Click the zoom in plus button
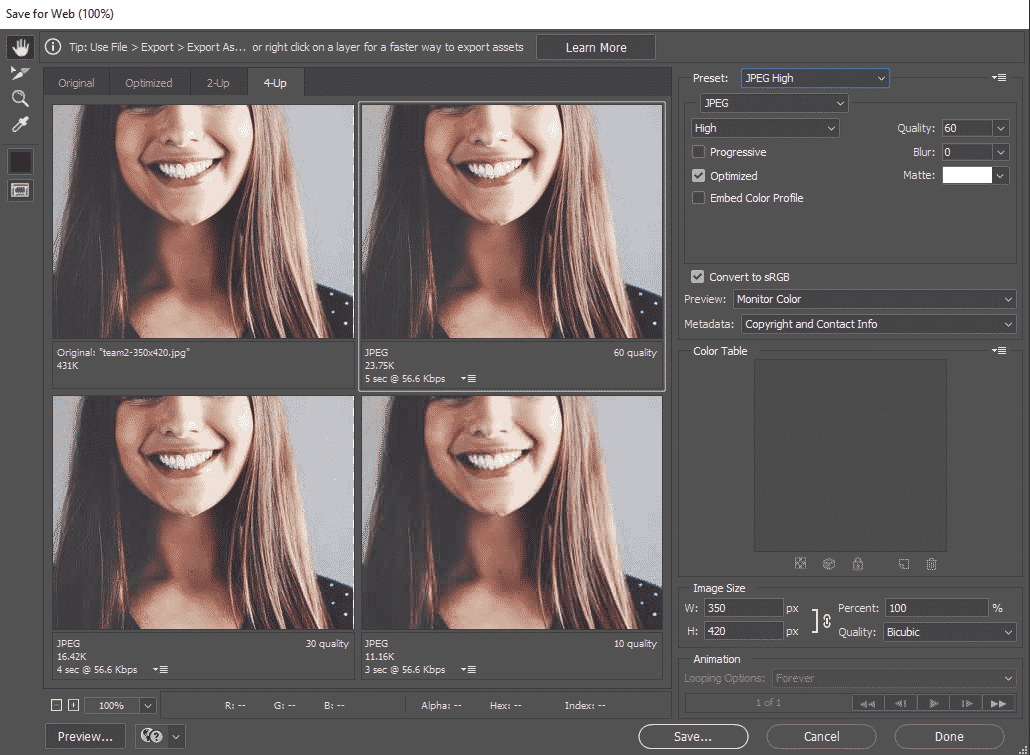The height and width of the screenshot is (755, 1030). pos(74,705)
